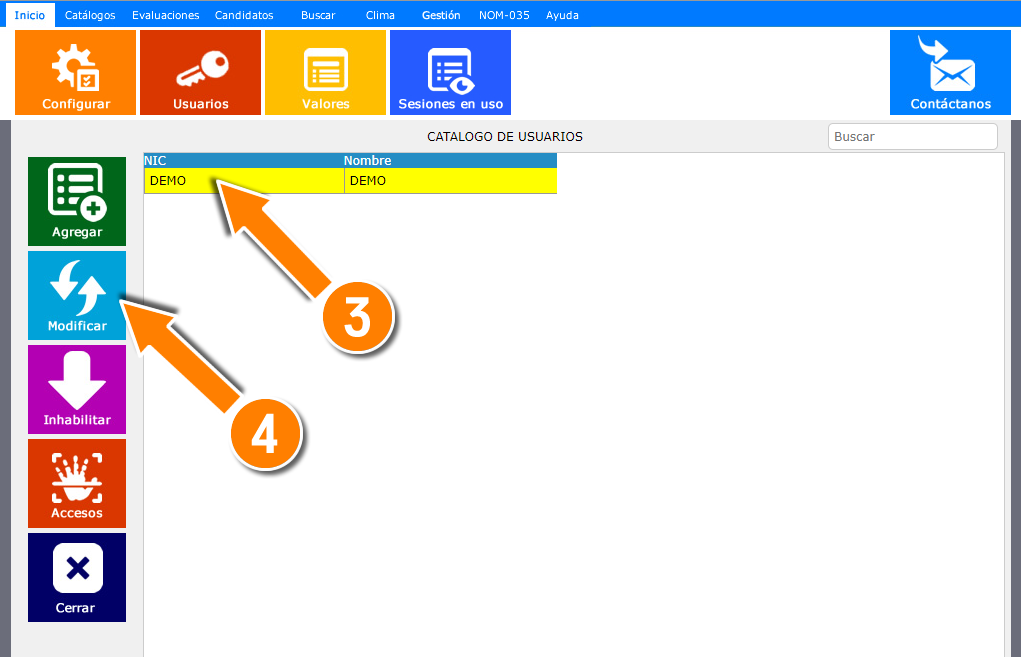Screen dimensions: 1021x657
Task: Open the Catálogos menu
Action: coord(90,15)
